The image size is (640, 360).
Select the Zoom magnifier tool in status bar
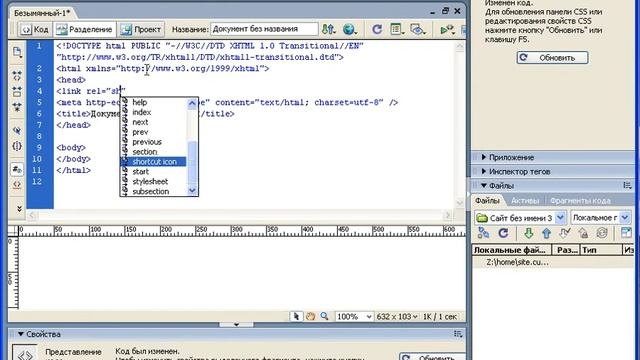tap(324, 316)
